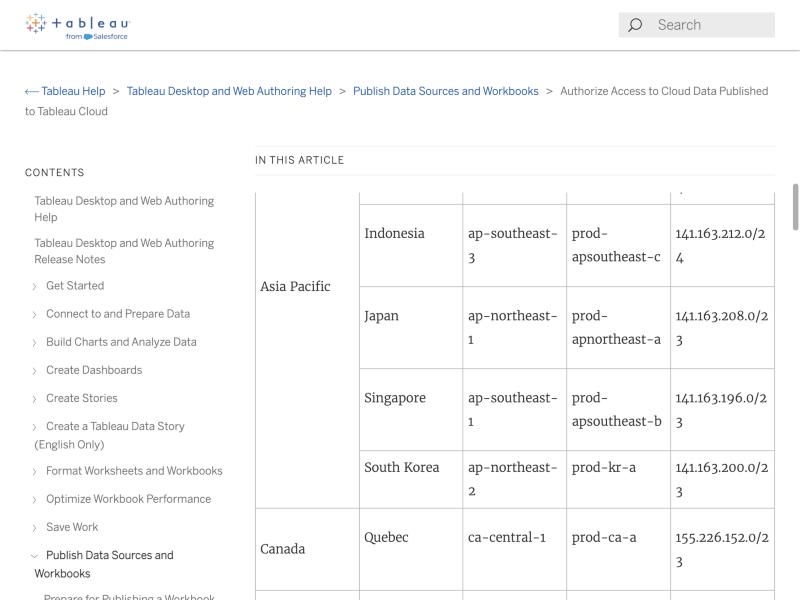The height and width of the screenshot is (600, 800).
Task: Click the 141.163.212.0/24 IP cell
Action: (x=722, y=245)
